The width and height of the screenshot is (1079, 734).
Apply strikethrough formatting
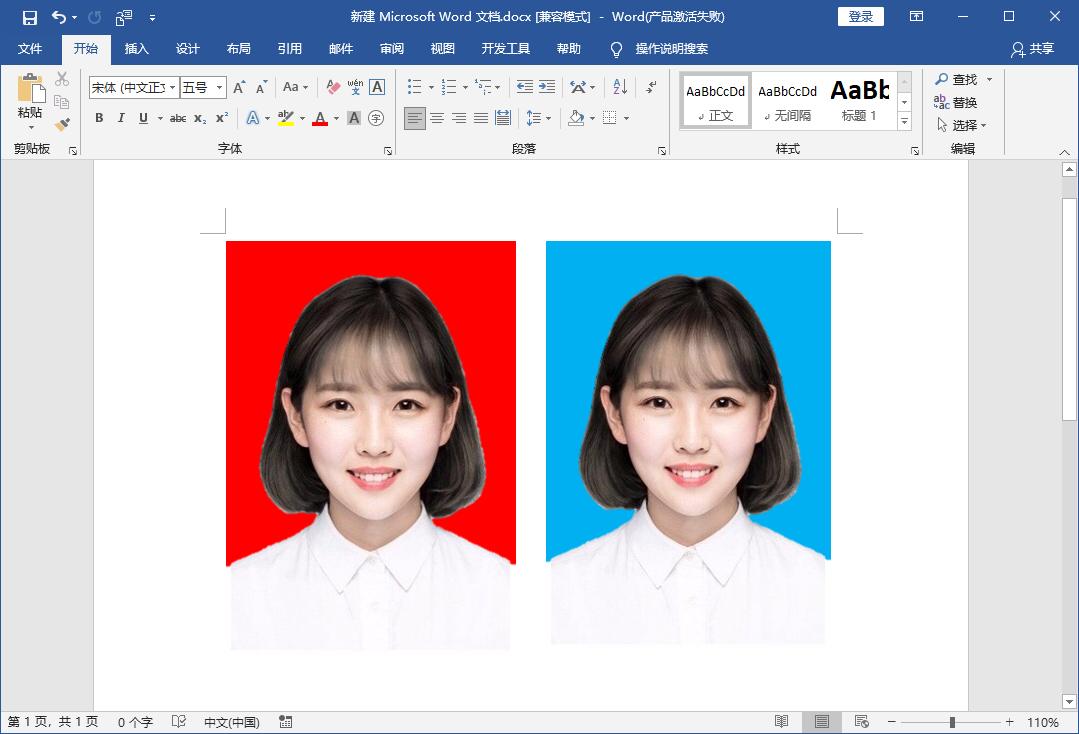[178, 118]
